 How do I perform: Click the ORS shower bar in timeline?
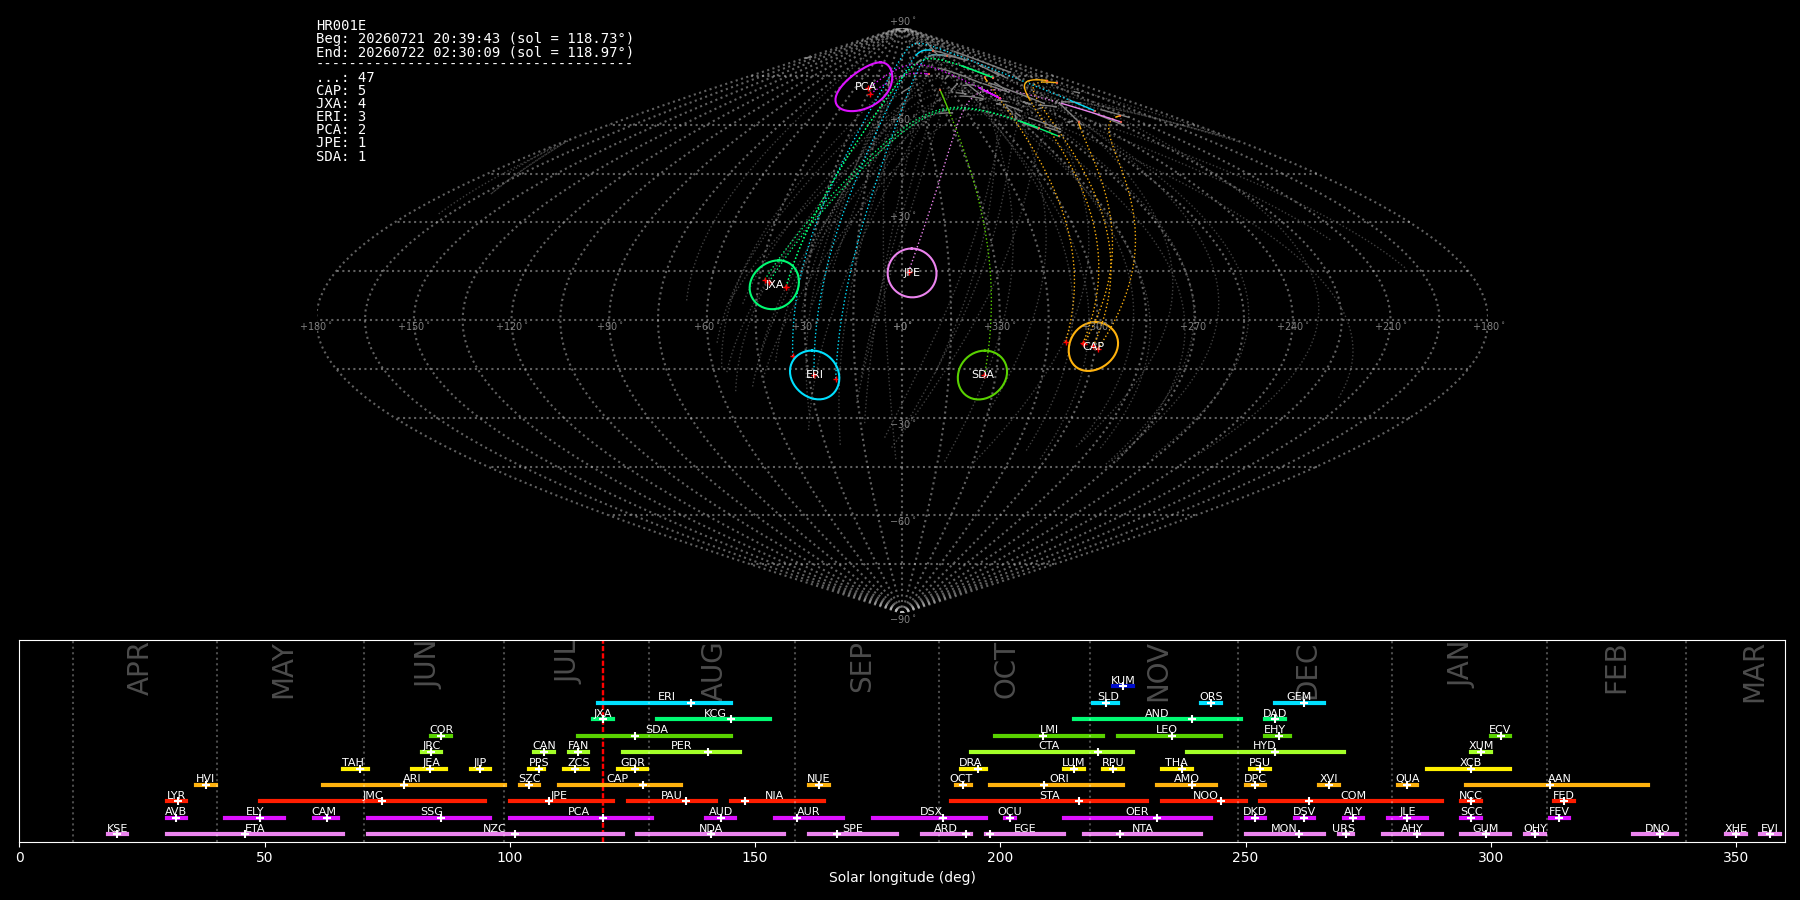click(1211, 703)
